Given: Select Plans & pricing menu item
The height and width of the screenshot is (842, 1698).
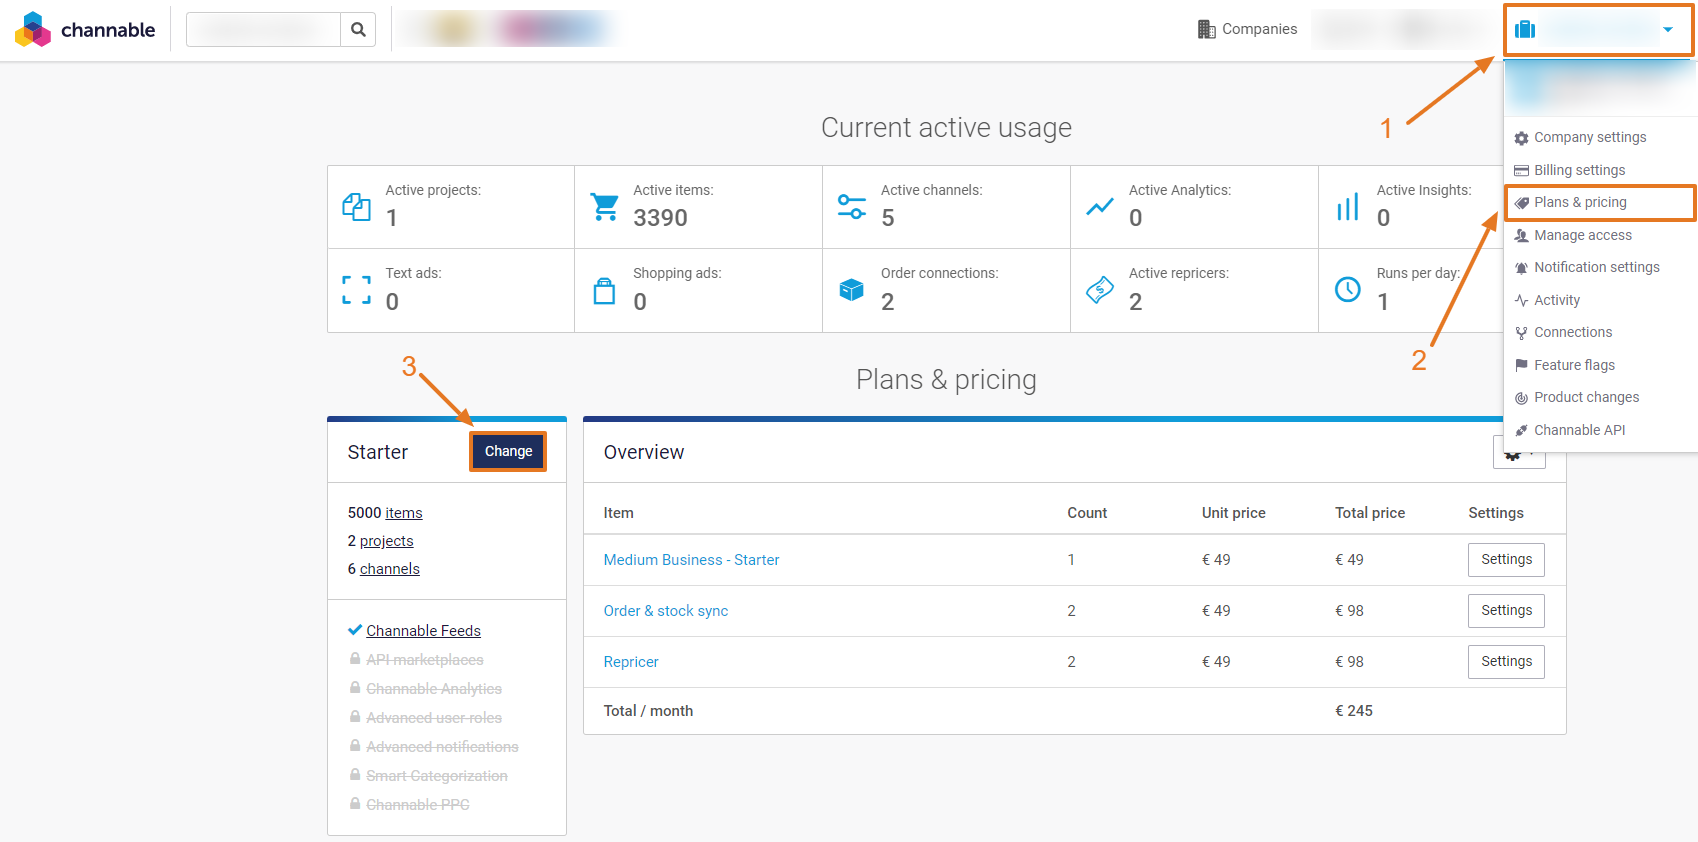Looking at the screenshot, I should (1600, 202).
